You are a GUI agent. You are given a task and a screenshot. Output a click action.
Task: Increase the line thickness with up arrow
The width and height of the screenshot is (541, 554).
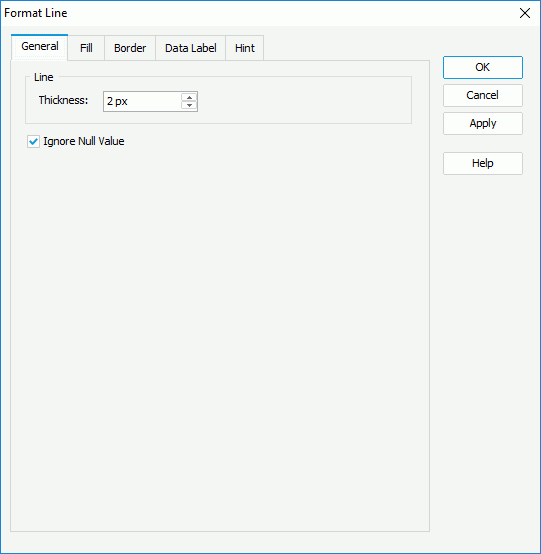coord(189,98)
